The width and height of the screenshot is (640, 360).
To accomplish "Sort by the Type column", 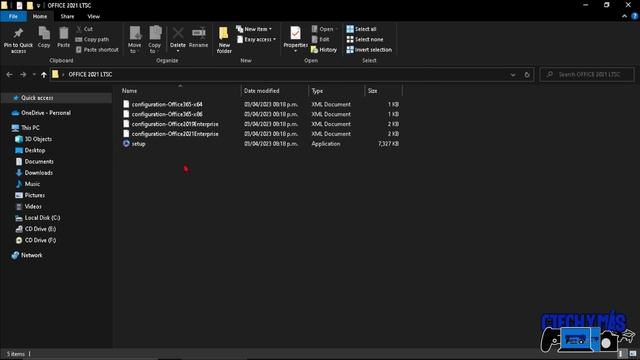I will point(317,91).
